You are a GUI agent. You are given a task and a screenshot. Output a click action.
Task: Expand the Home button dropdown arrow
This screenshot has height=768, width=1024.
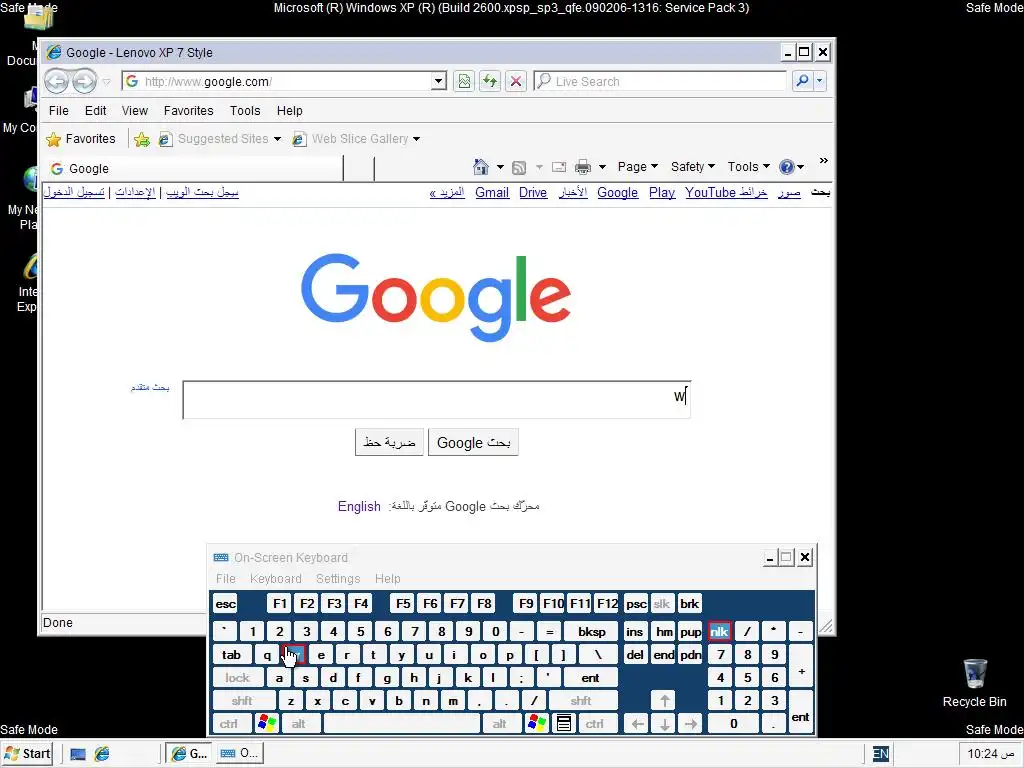tap(500, 167)
